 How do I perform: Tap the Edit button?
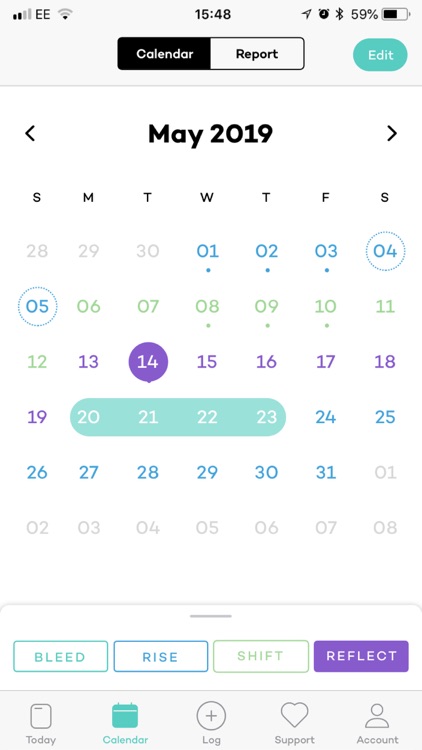coord(380,55)
